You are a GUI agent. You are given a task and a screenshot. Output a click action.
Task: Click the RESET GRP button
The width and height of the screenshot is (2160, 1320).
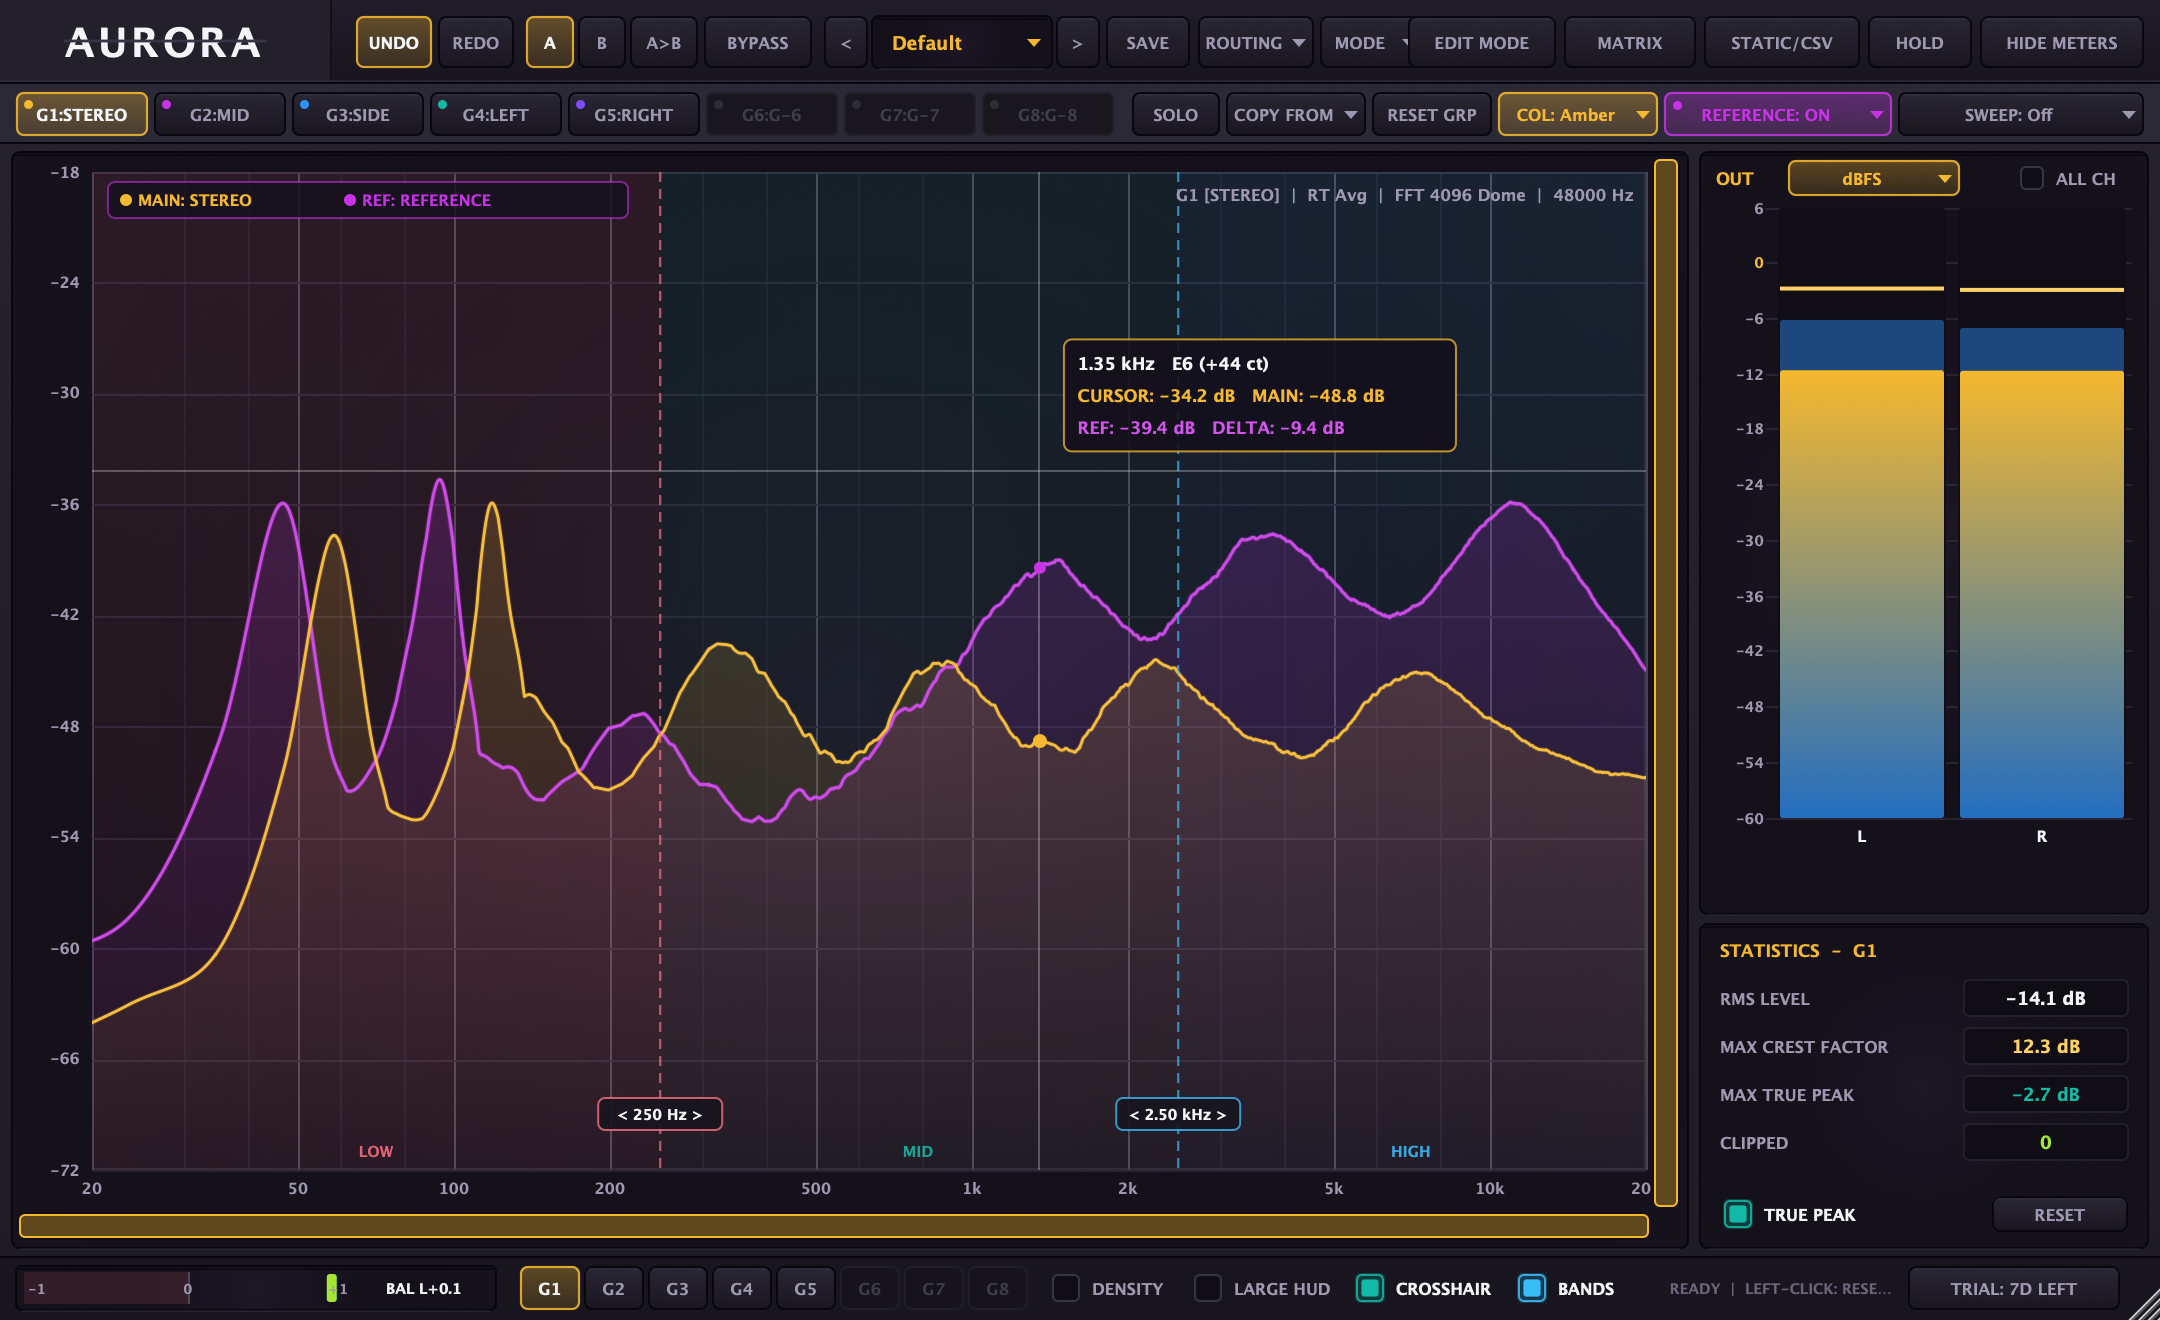(x=1431, y=115)
